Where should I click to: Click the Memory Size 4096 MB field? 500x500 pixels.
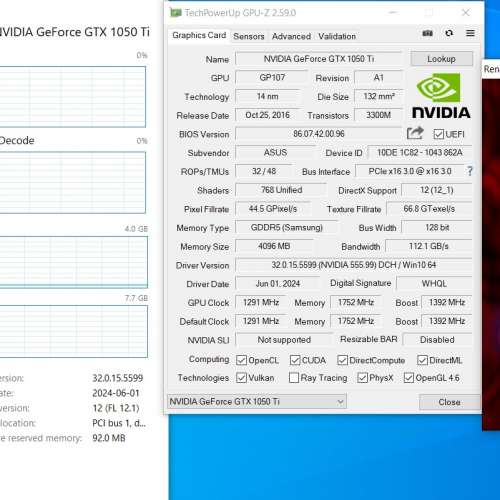(x=274, y=246)
